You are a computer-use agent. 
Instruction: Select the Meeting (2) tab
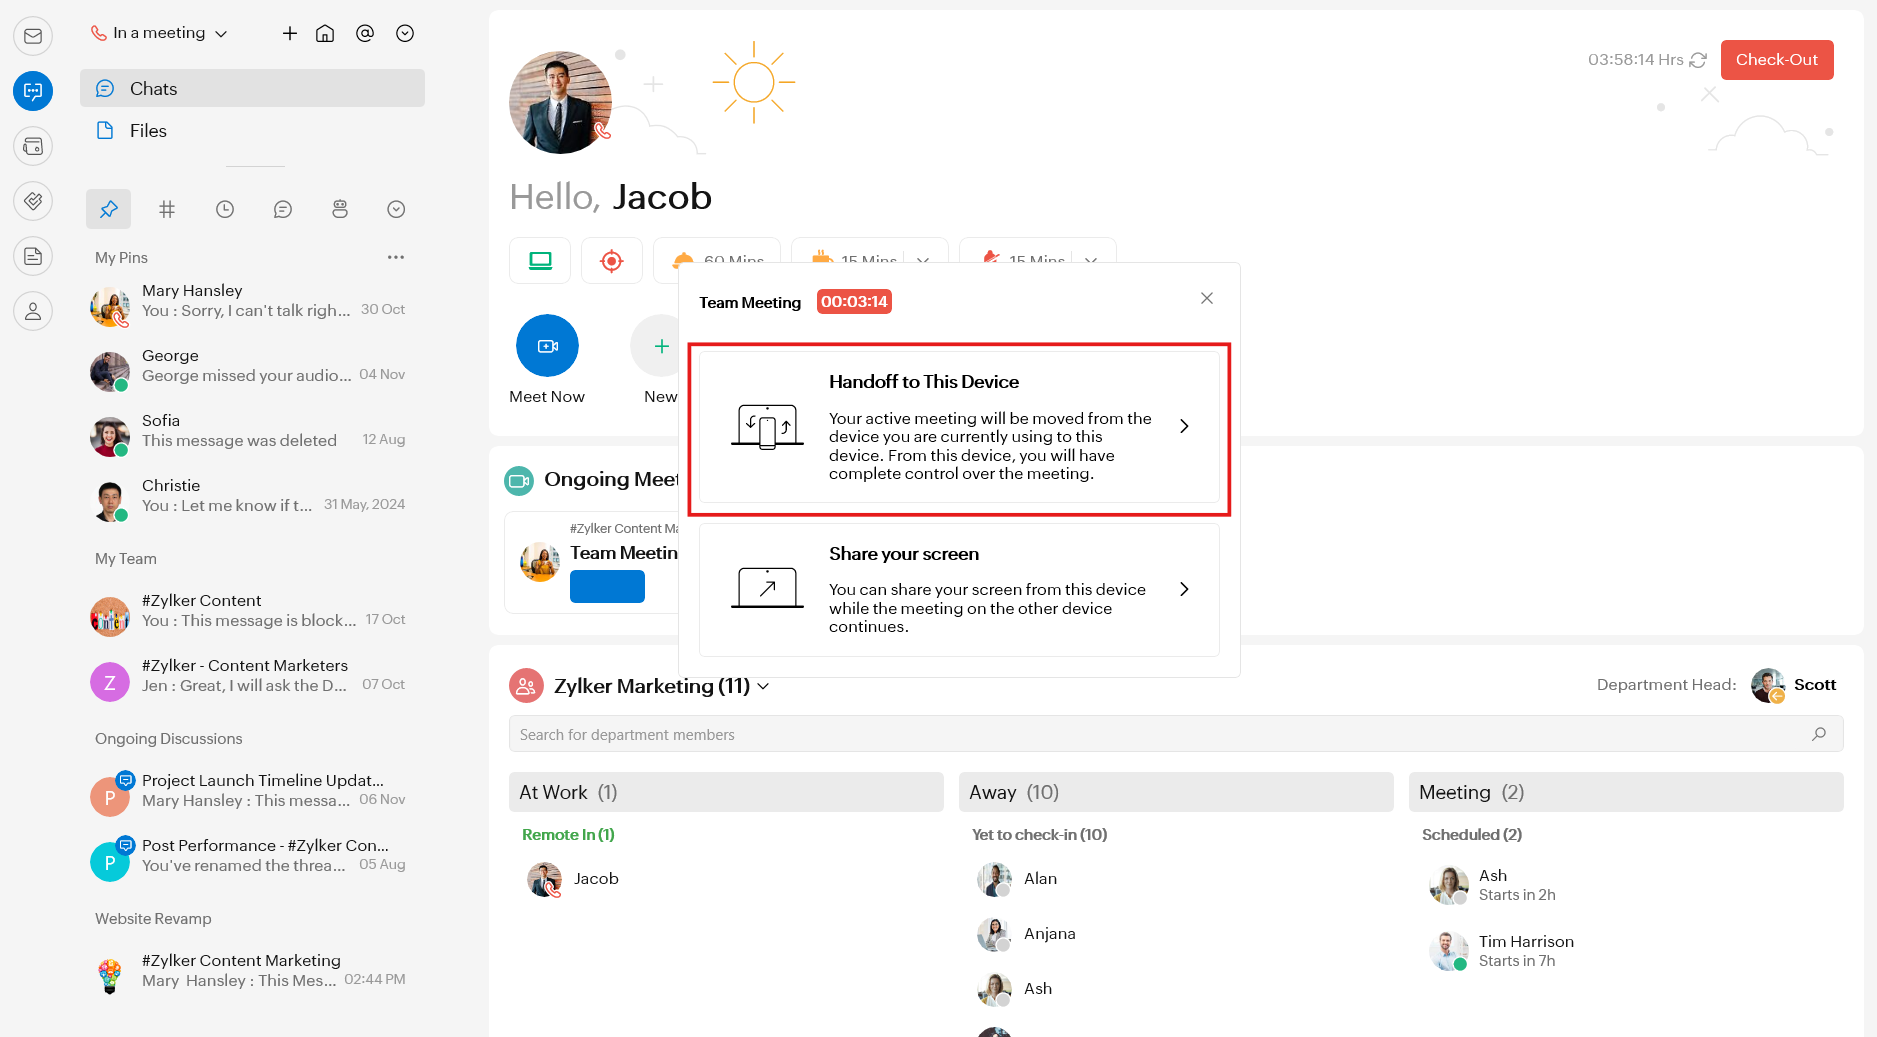click(1626, 792)
